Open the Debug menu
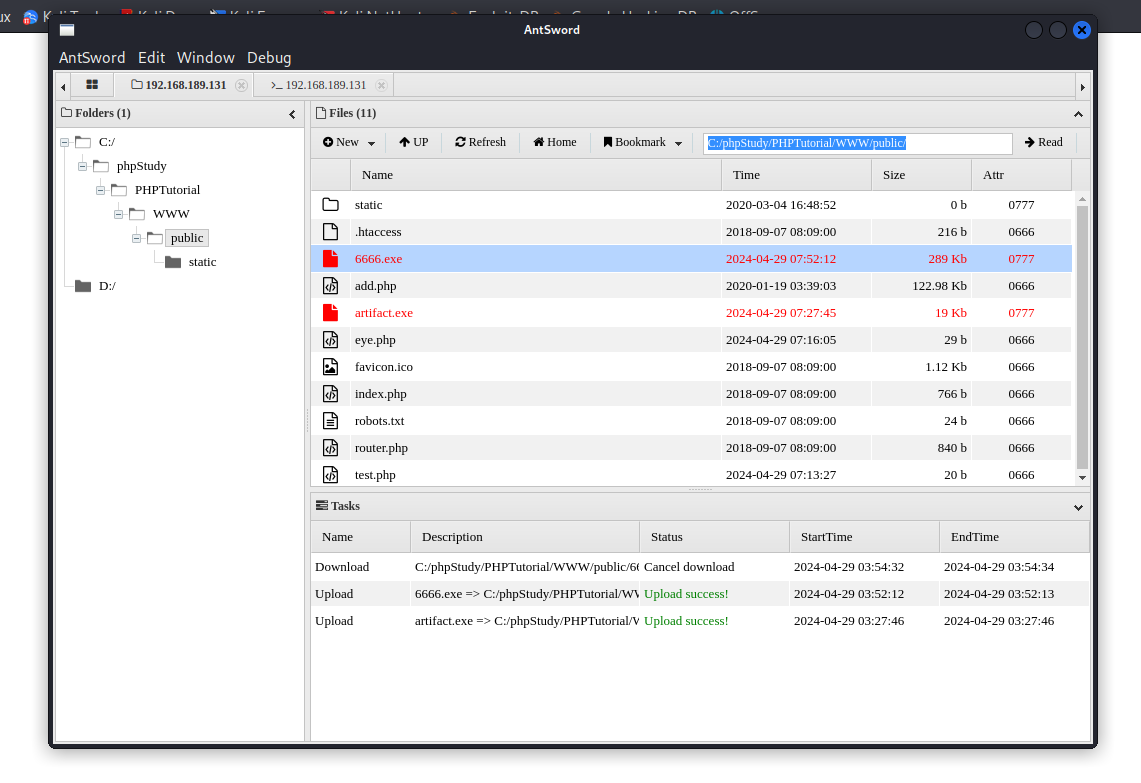 pos(269,57)
